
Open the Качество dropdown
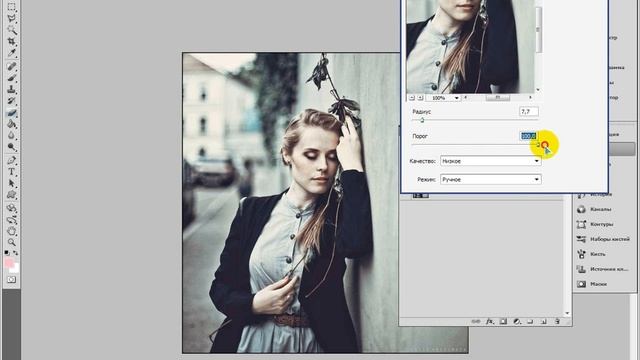[491, 161]
